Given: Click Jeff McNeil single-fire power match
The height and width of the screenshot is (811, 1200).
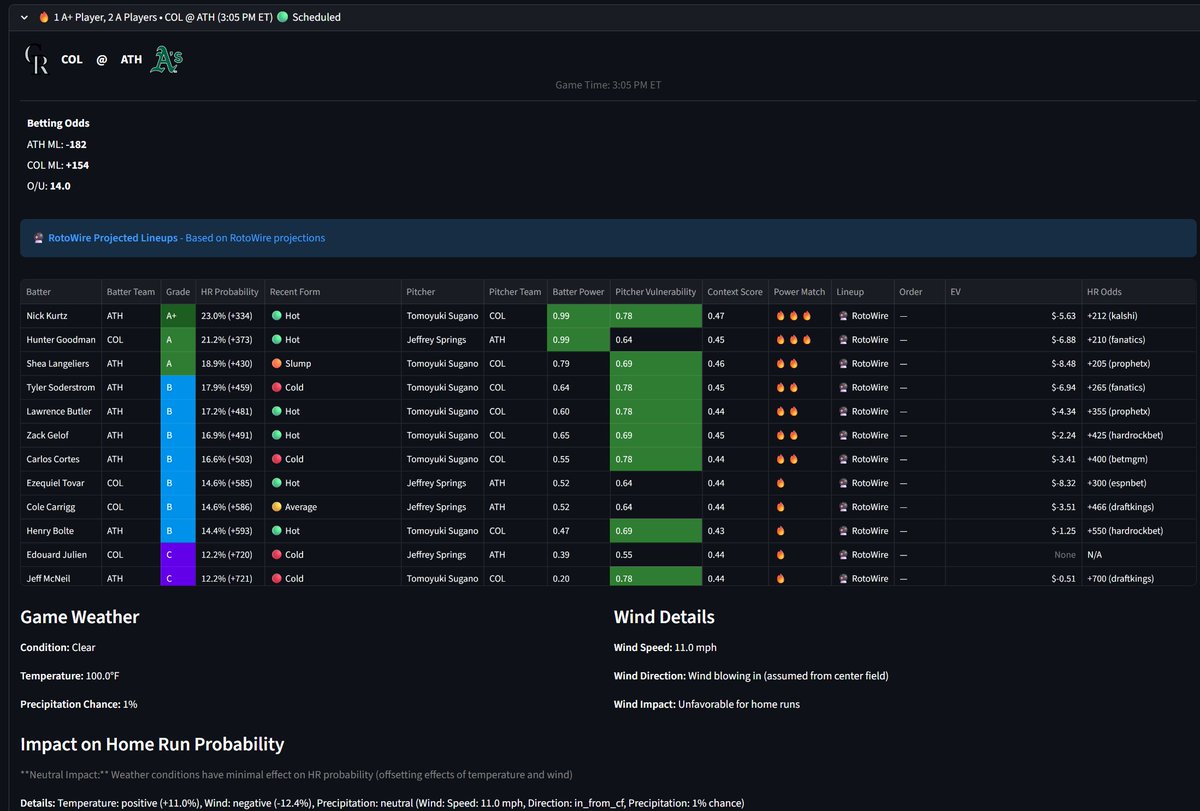Looking at the screenshot, I should [x=780, y=579].
